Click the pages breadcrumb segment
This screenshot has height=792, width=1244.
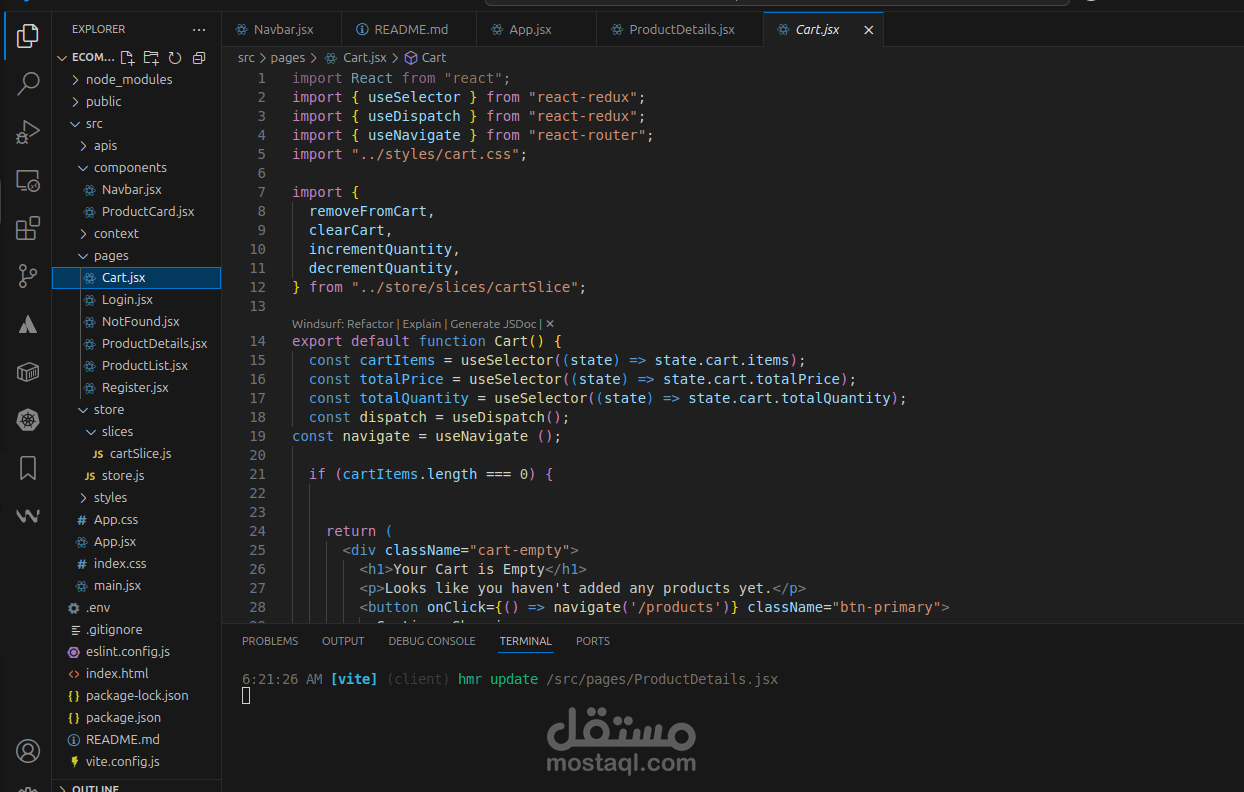click(288, 58)
